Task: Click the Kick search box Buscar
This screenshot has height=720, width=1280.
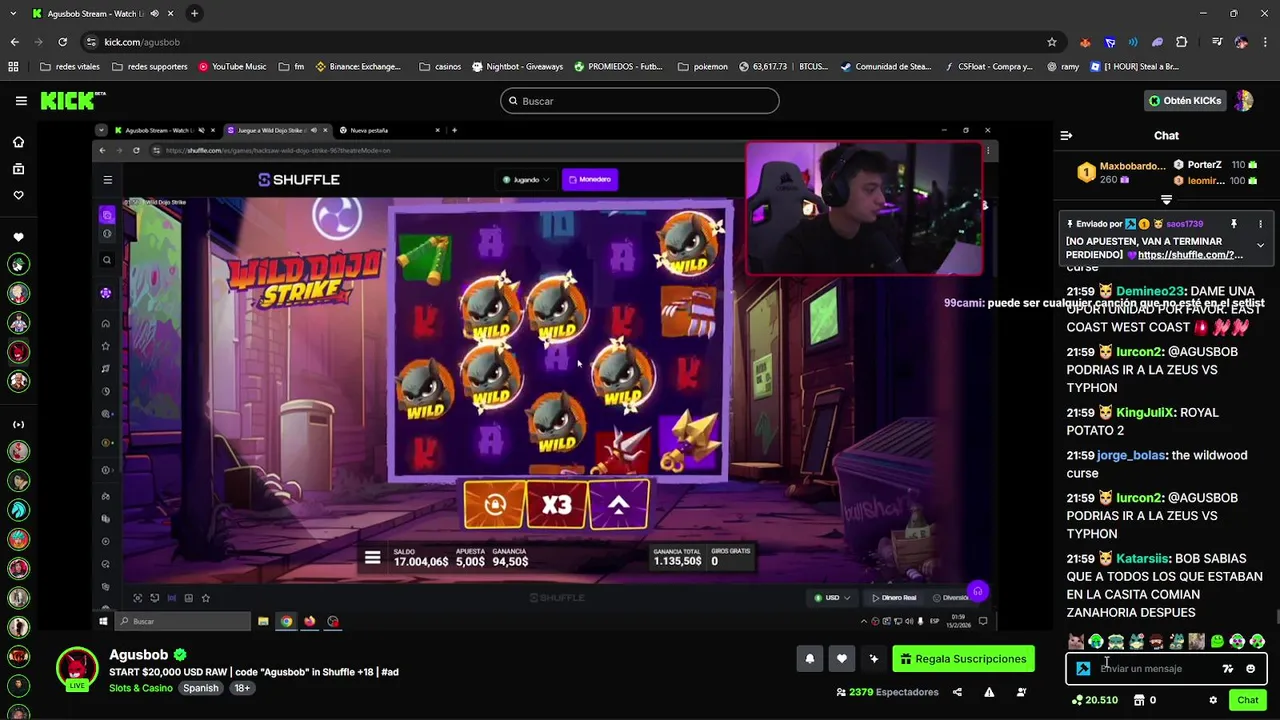Action: [x=640, y=101]
